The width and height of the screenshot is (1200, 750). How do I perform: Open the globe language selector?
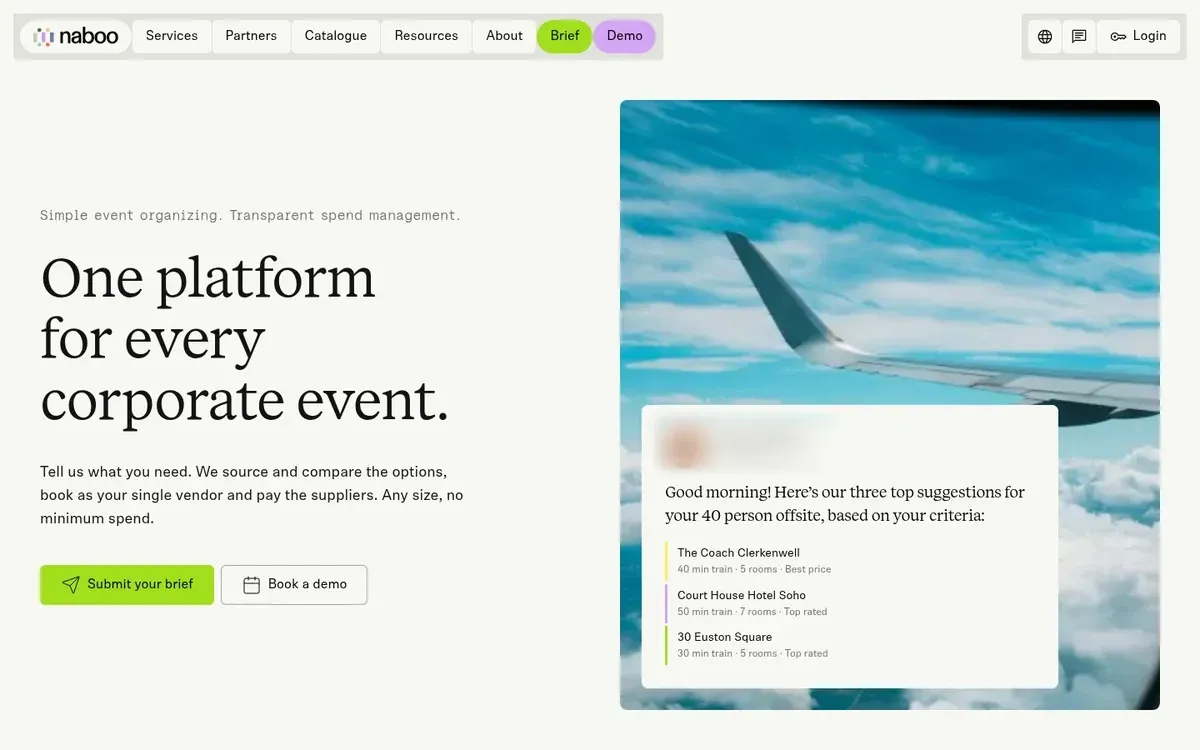pyautogui.click(x=1045, y=36)
